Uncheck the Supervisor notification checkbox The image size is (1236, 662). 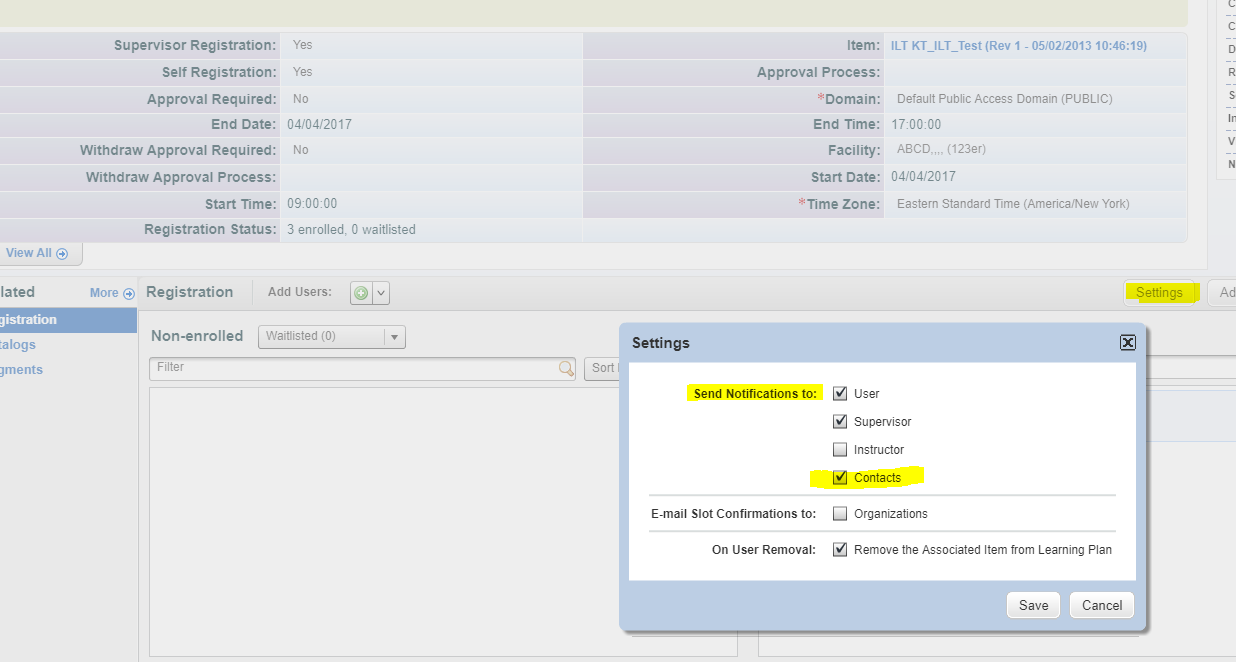(x=840, y=421)
